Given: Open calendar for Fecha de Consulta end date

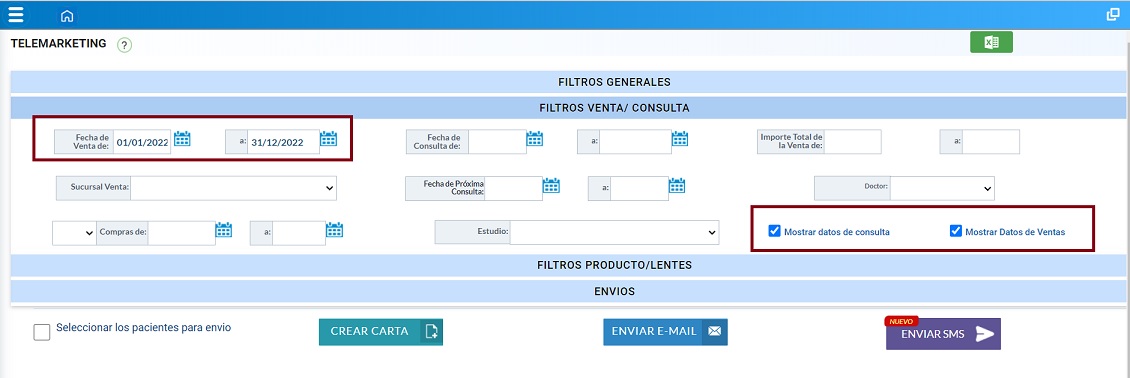Looking at the screenshot, I should tap(680, 139).
